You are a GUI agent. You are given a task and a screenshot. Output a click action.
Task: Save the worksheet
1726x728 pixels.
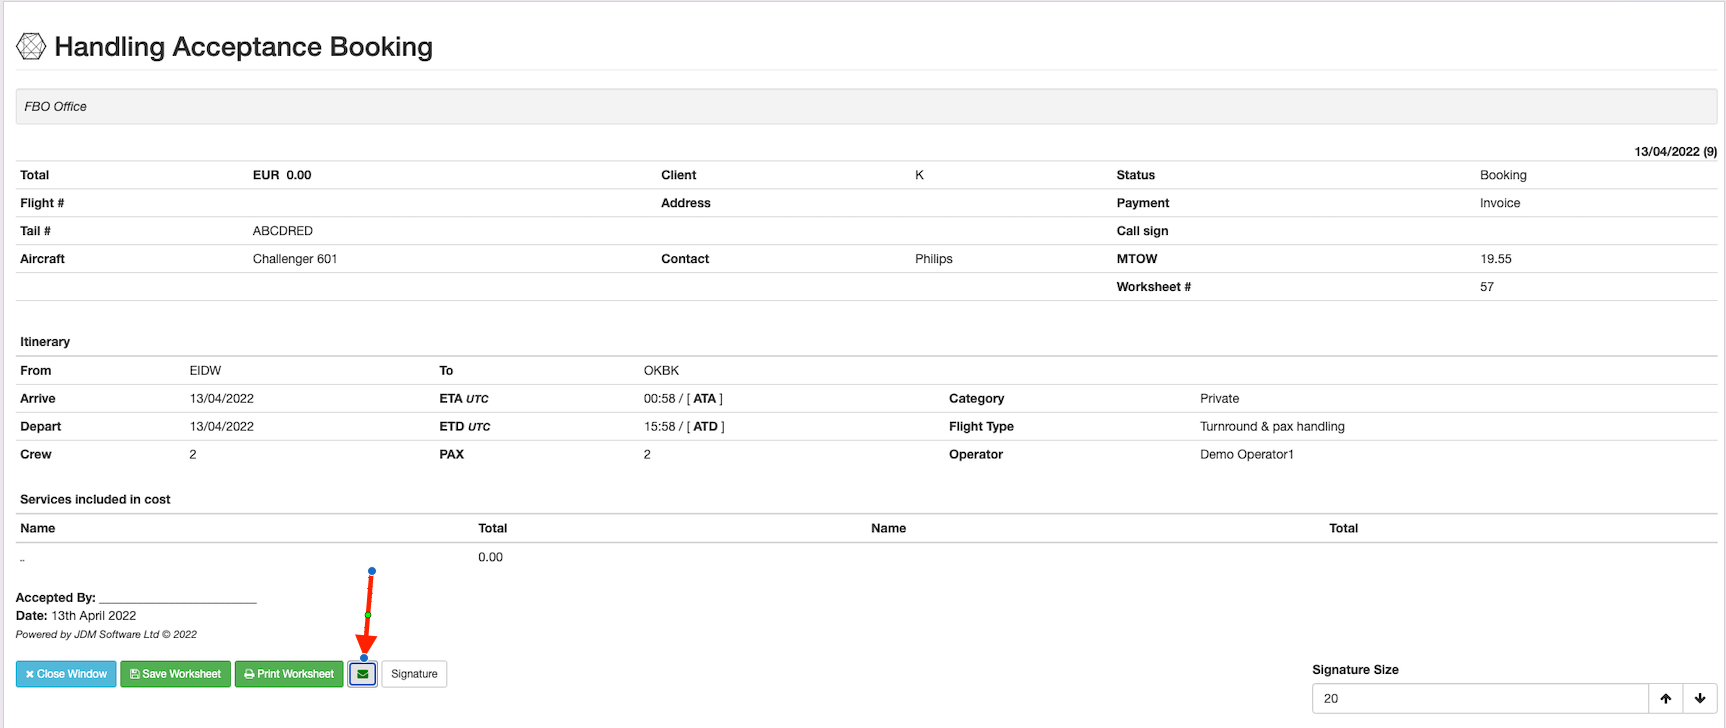point(176,674)
